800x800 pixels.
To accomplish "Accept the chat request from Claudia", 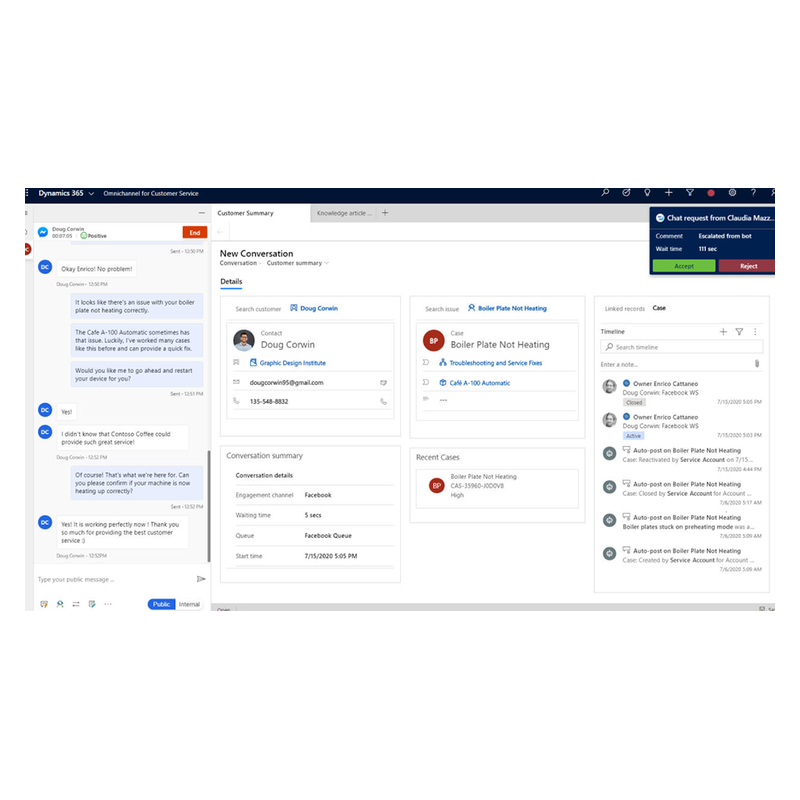I will click(684, 266).
